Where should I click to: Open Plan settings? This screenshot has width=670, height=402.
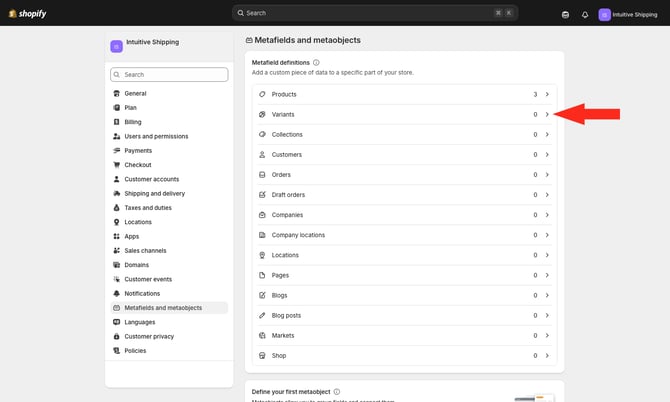click(169, 108)
